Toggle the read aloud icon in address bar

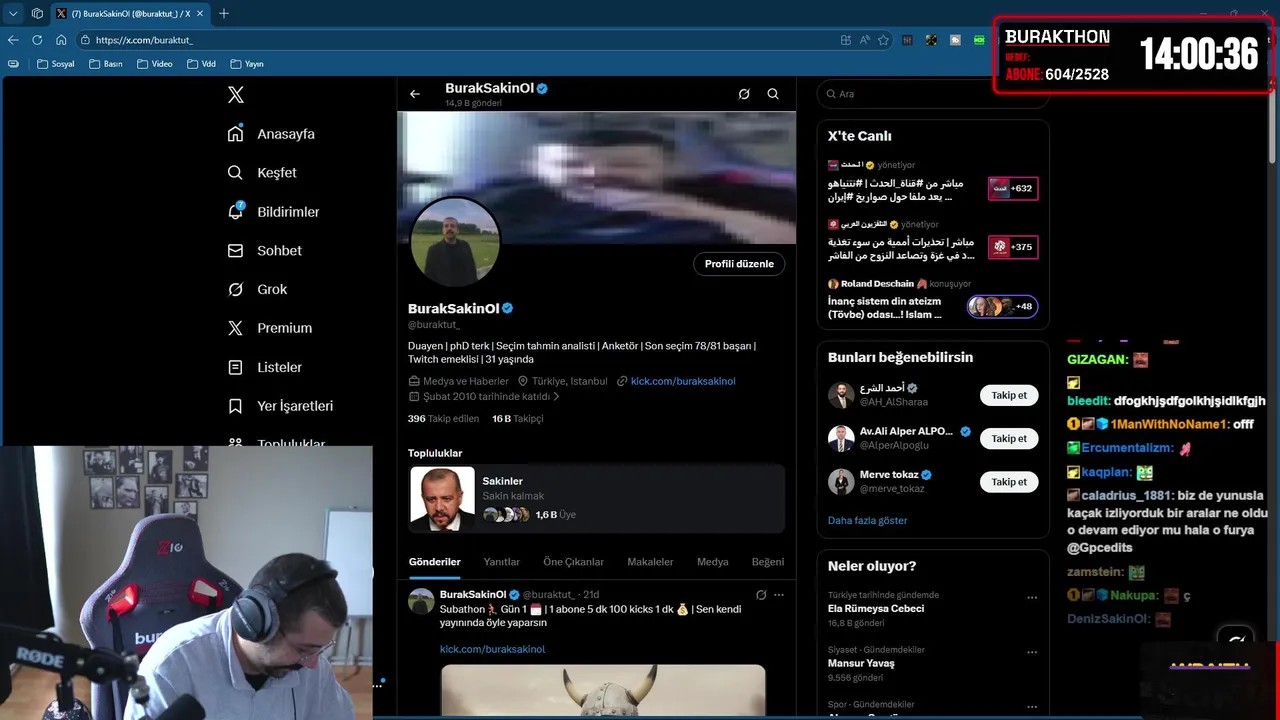(864, 40)
